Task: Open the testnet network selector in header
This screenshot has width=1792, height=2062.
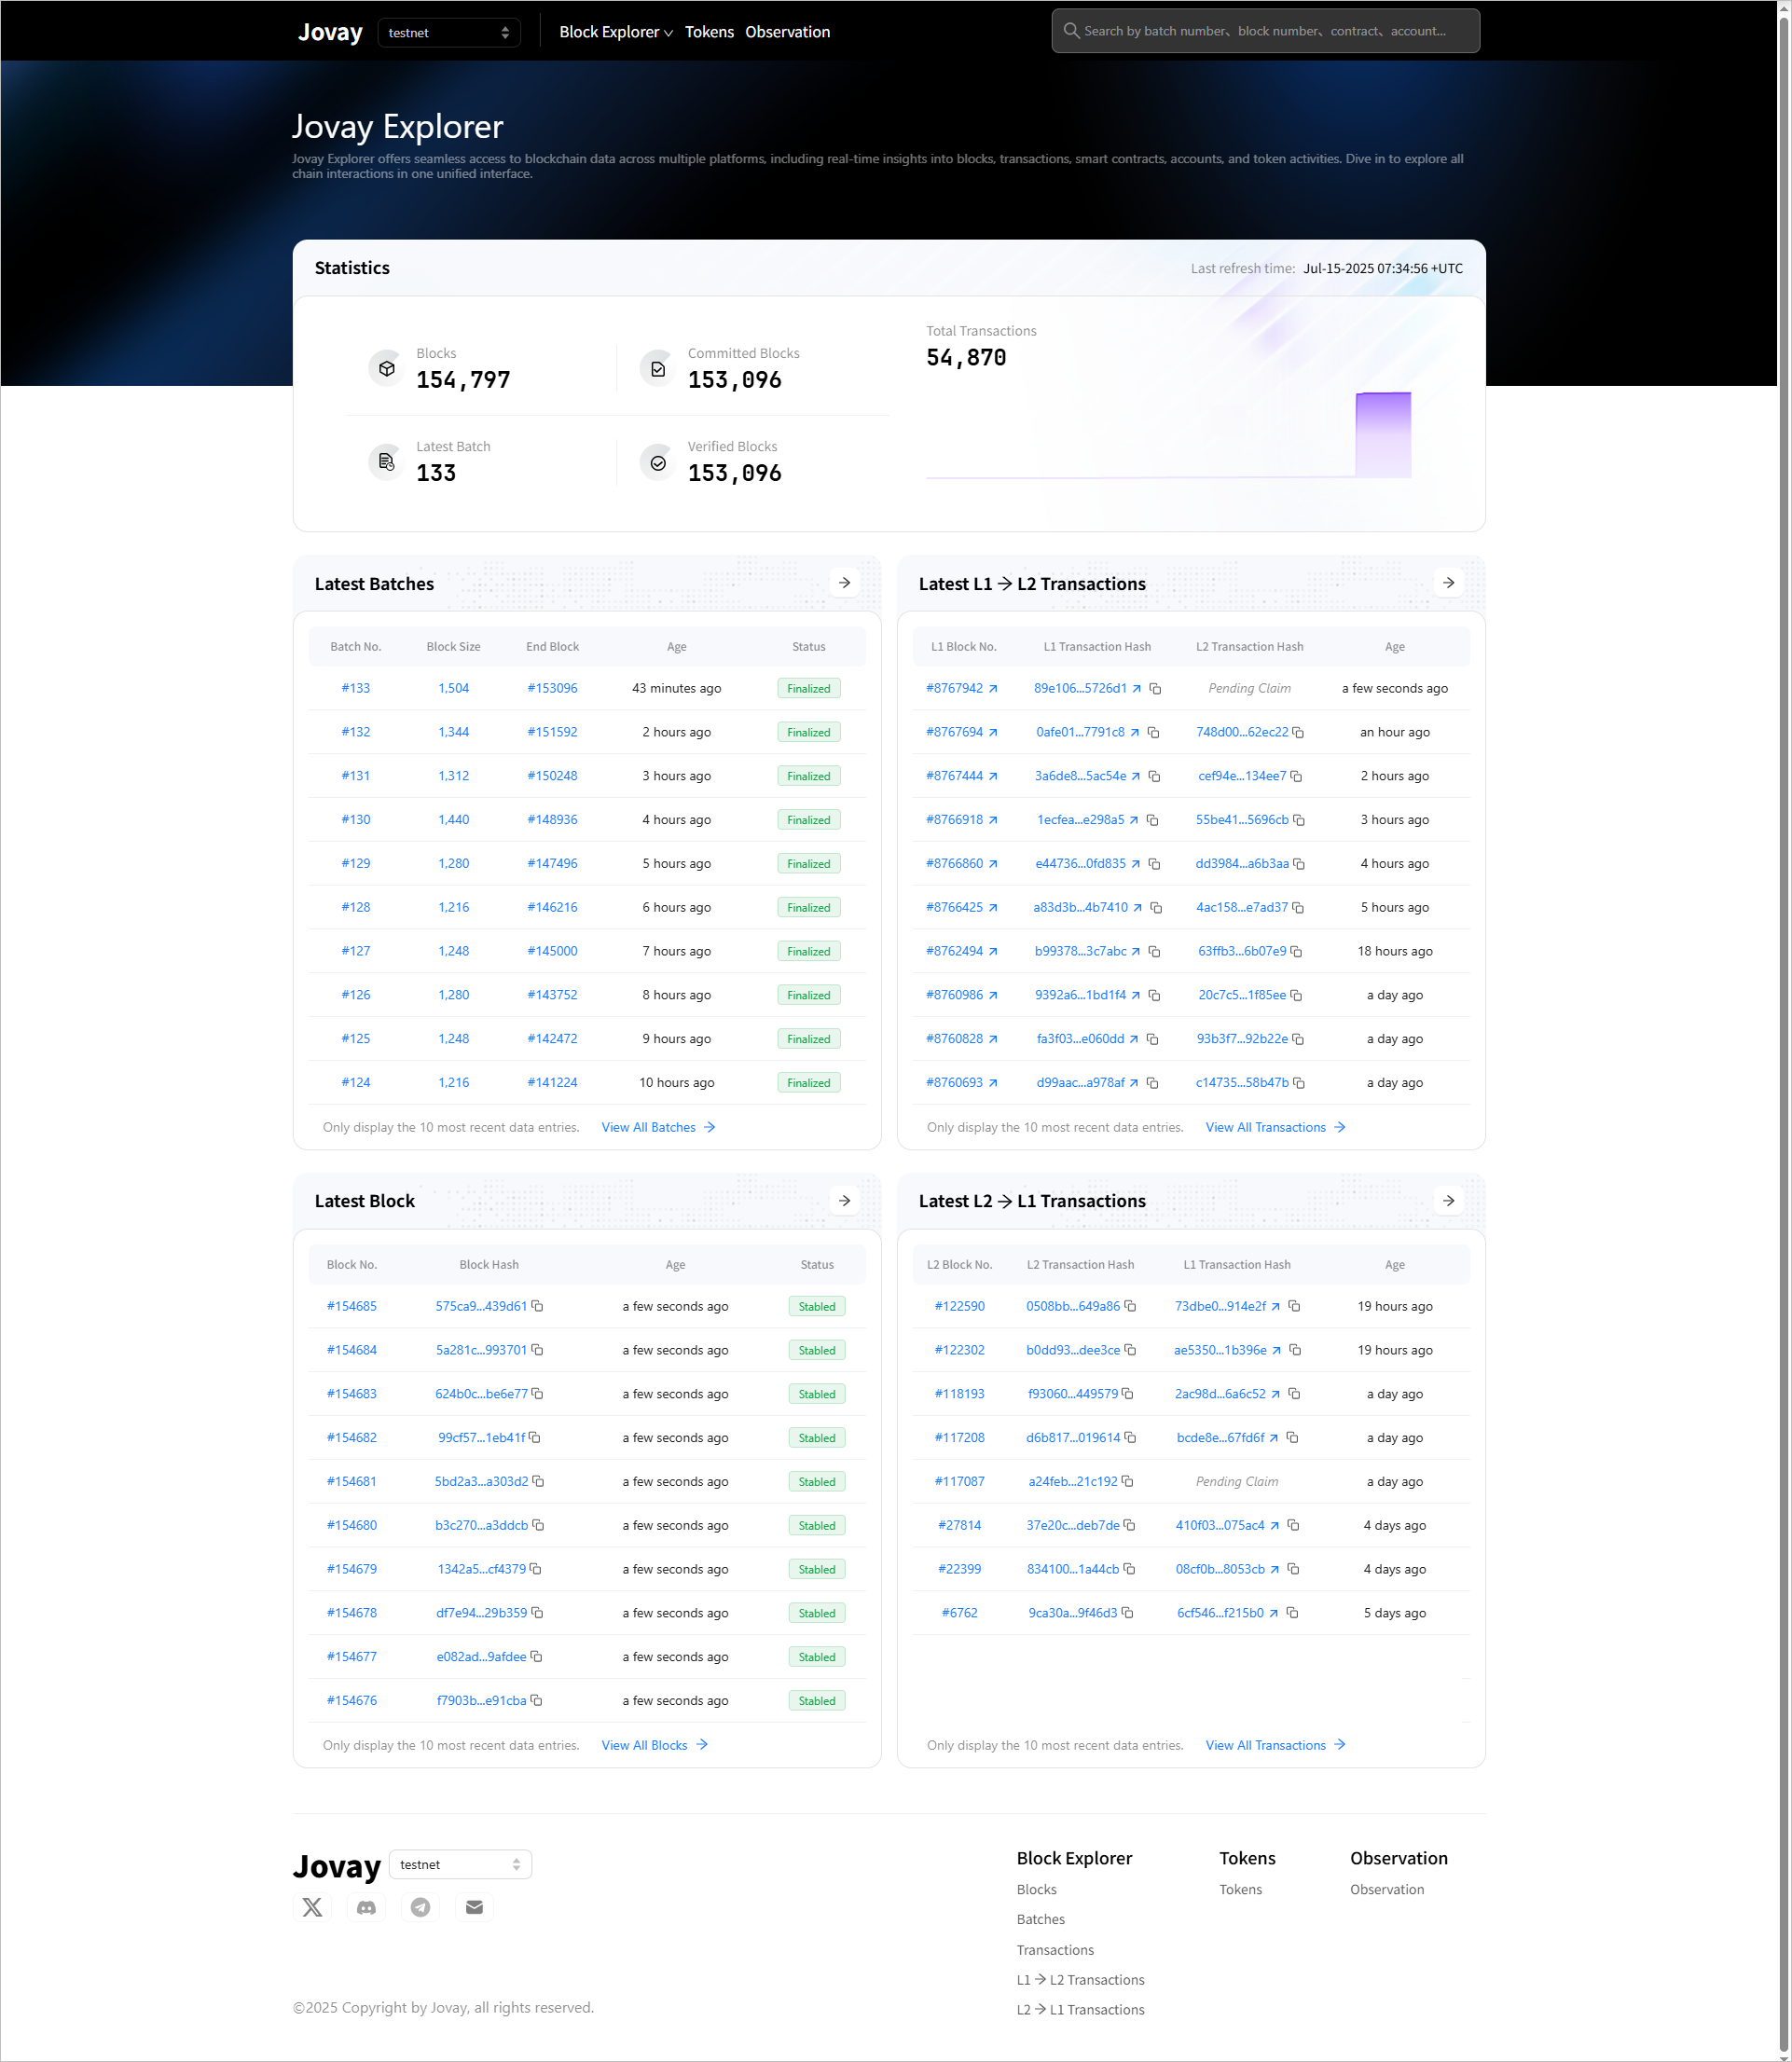Action: (x=449, y=32)
